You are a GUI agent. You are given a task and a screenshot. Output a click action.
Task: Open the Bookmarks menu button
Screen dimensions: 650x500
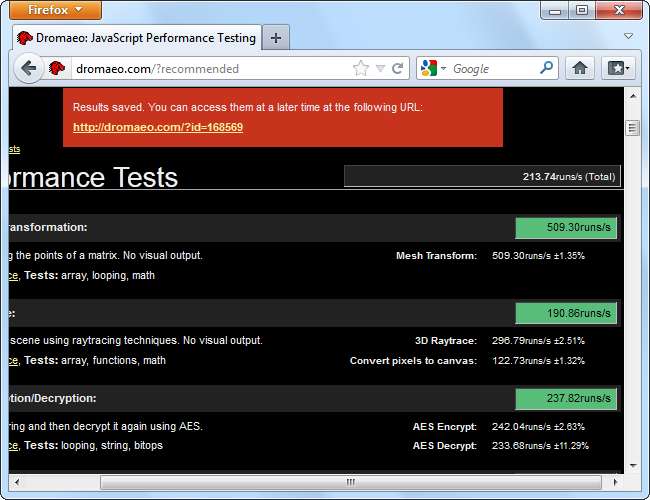click(618, 68)
